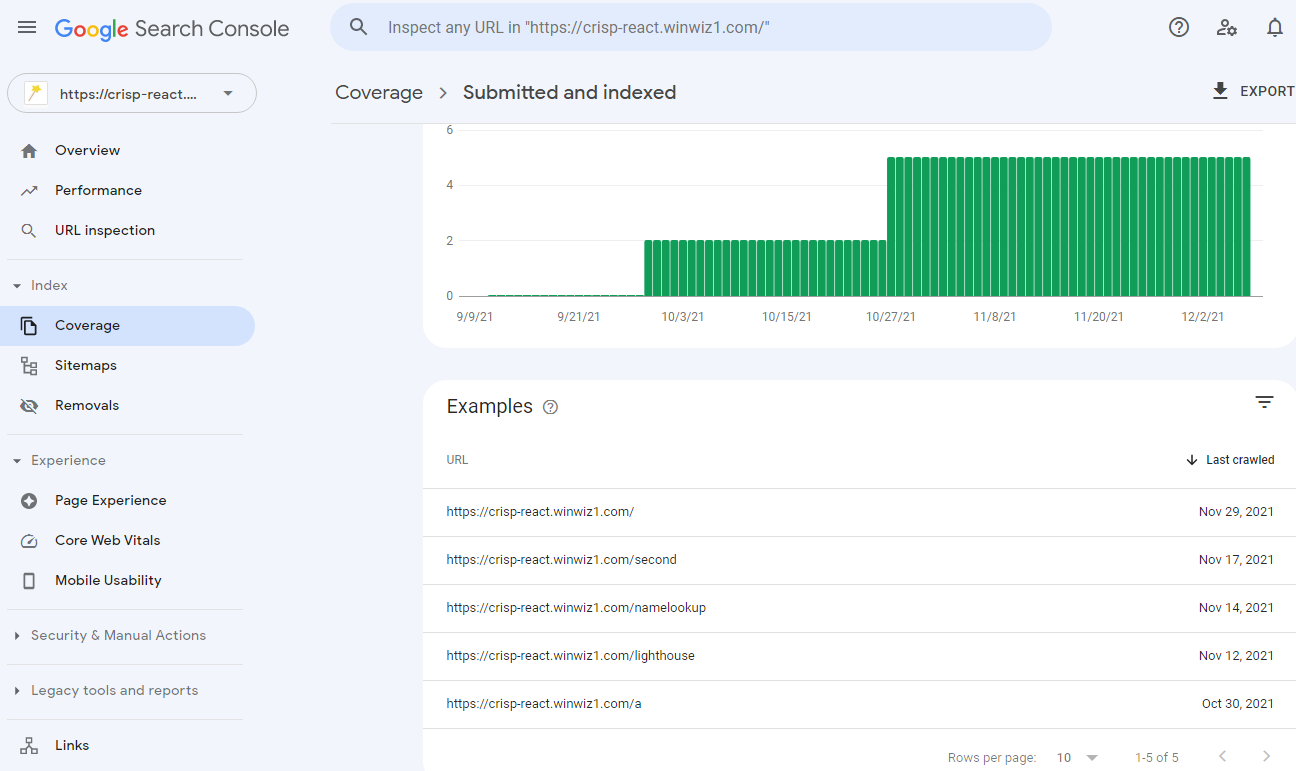Click Coverage breadcrumb link
The image size is (1296, 771).
click(379, 92)
